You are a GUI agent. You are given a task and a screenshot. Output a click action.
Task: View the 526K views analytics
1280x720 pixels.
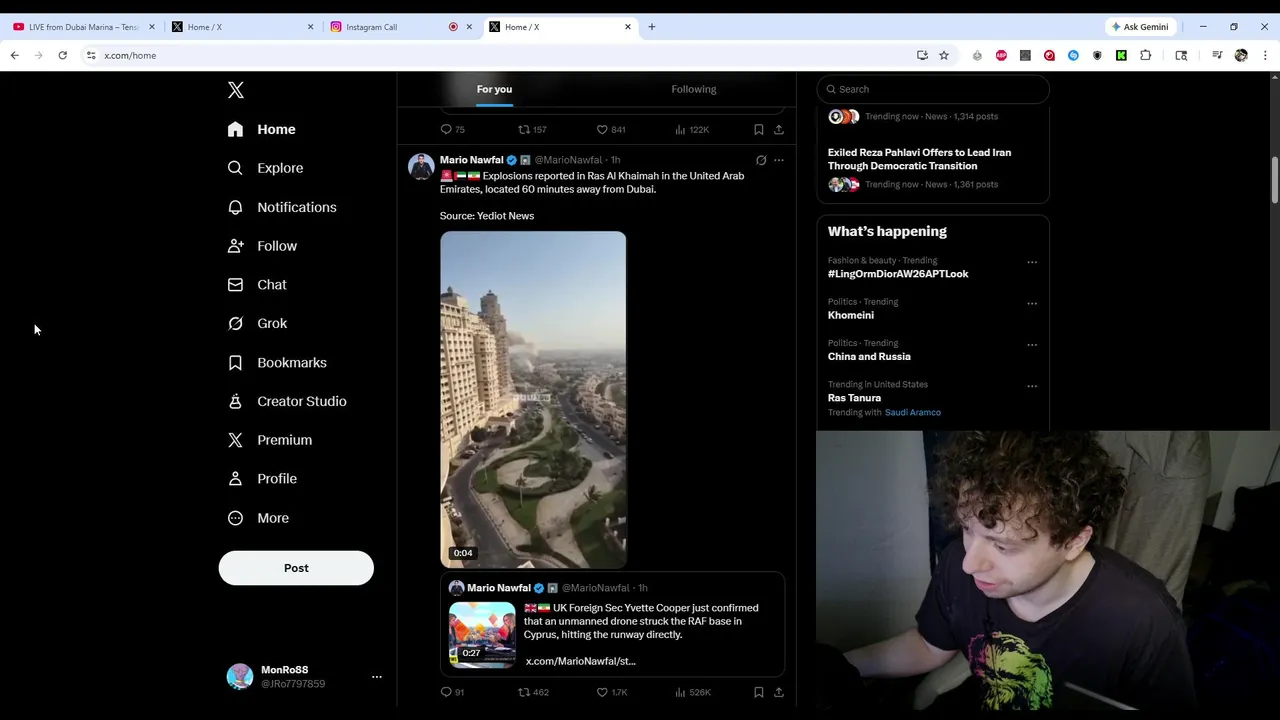[692, 692]
